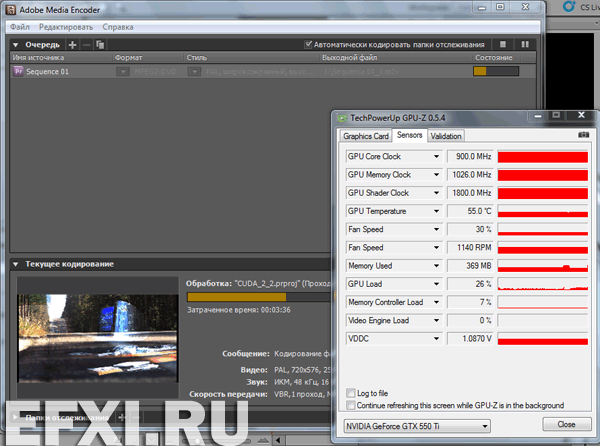The image size is (600, 446).
Task: Click the 1026.0 MHz memory clock value
Action: click(470, 175)
